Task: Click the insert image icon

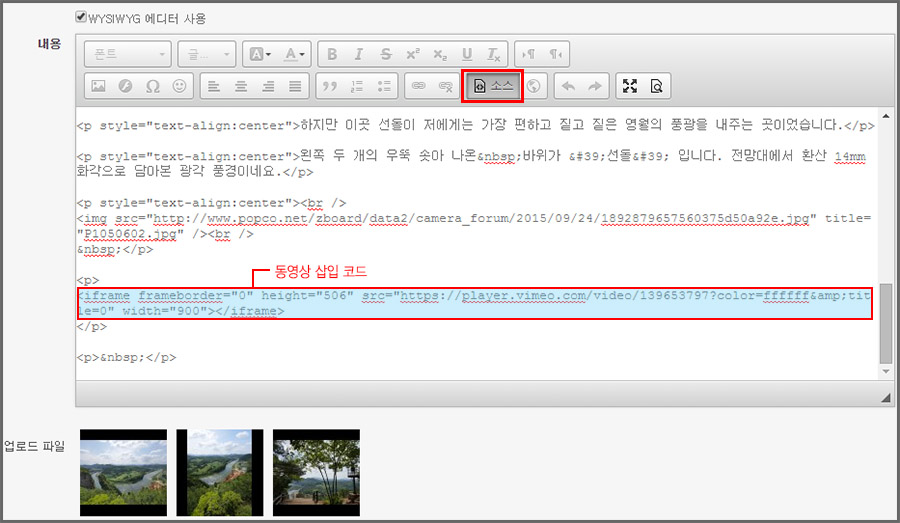Action: point(98,86)
